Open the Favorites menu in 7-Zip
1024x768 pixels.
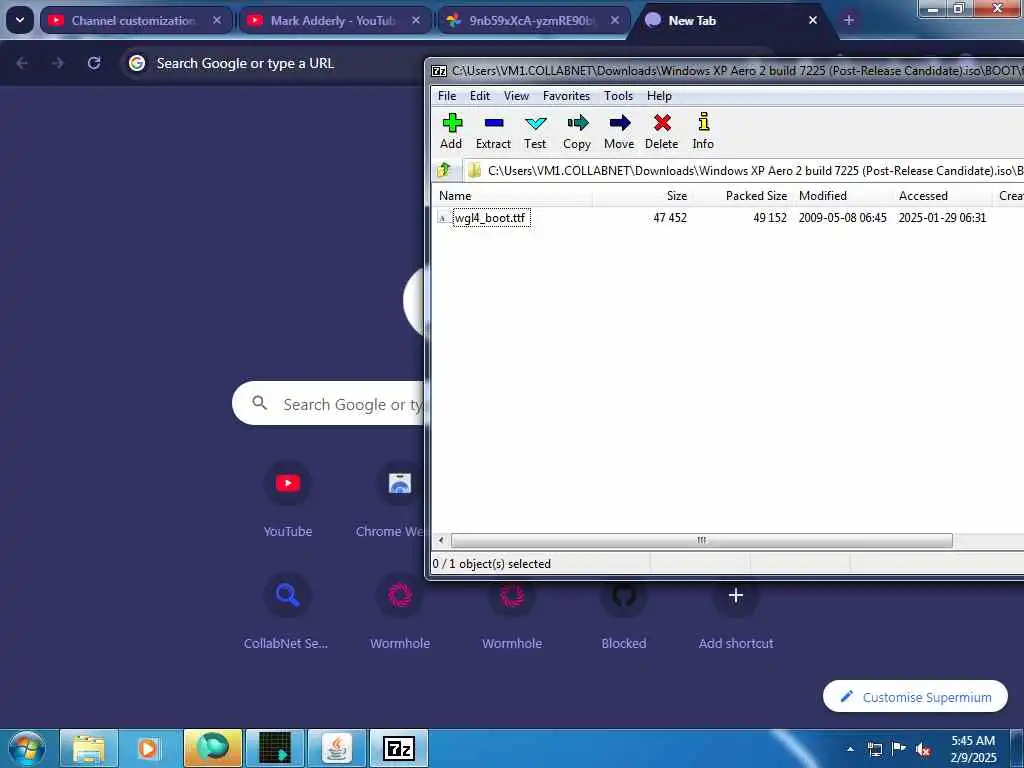point(566,96)
